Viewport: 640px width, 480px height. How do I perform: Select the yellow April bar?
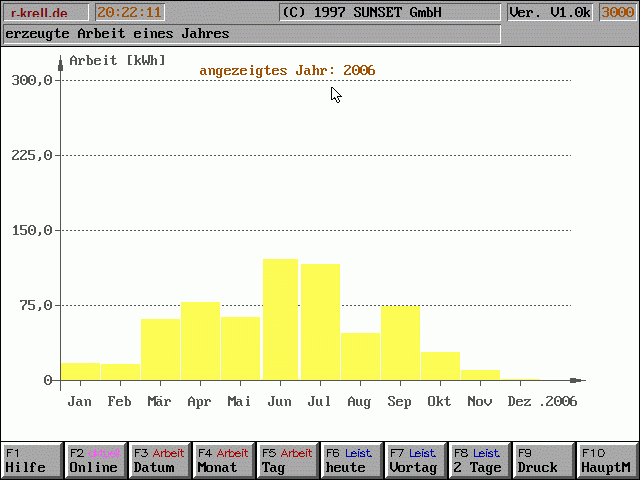click(200, 341)
